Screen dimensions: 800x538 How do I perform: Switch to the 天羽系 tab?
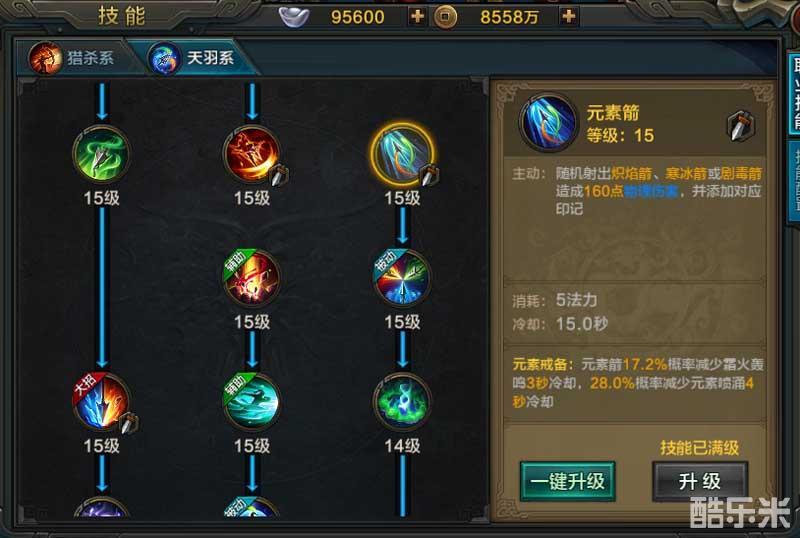coord(193,58)
